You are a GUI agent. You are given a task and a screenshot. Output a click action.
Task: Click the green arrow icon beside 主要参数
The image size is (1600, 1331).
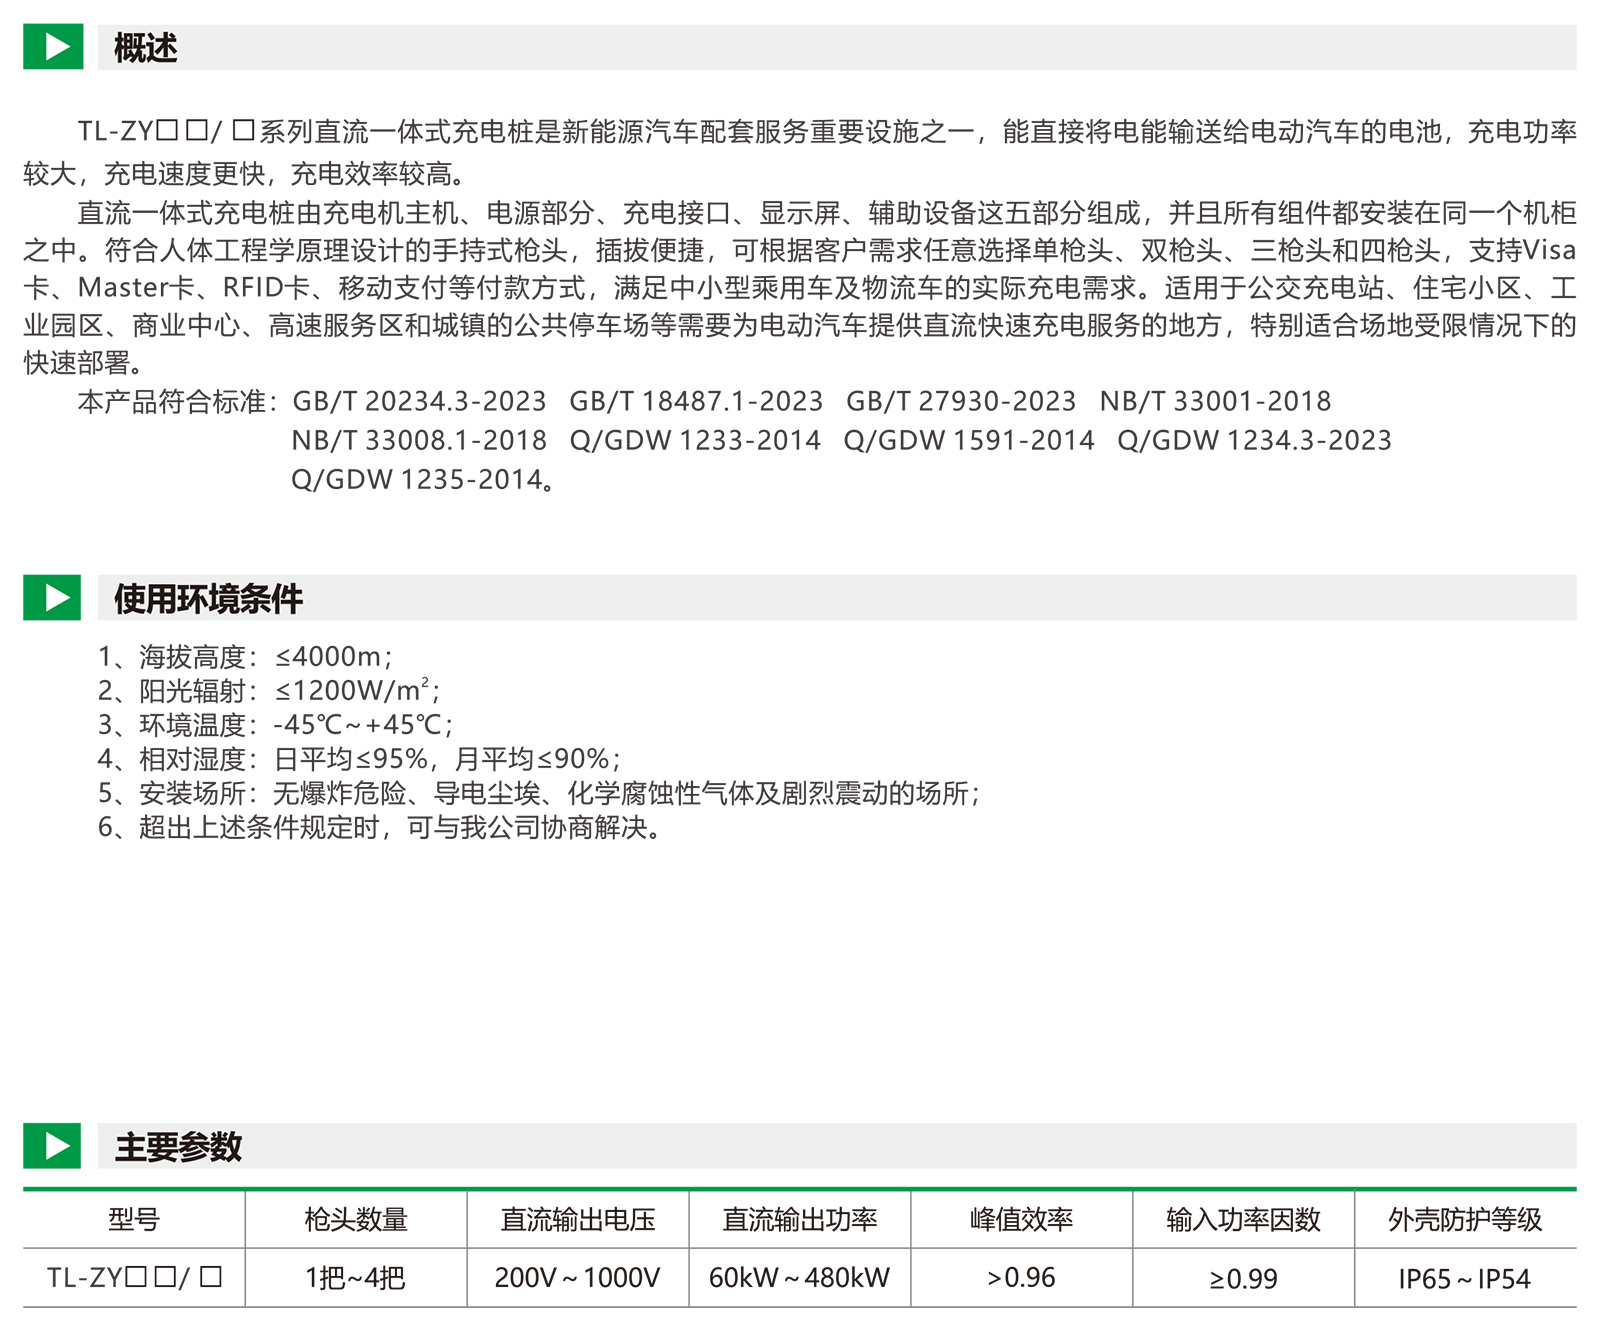point(52,1146)
